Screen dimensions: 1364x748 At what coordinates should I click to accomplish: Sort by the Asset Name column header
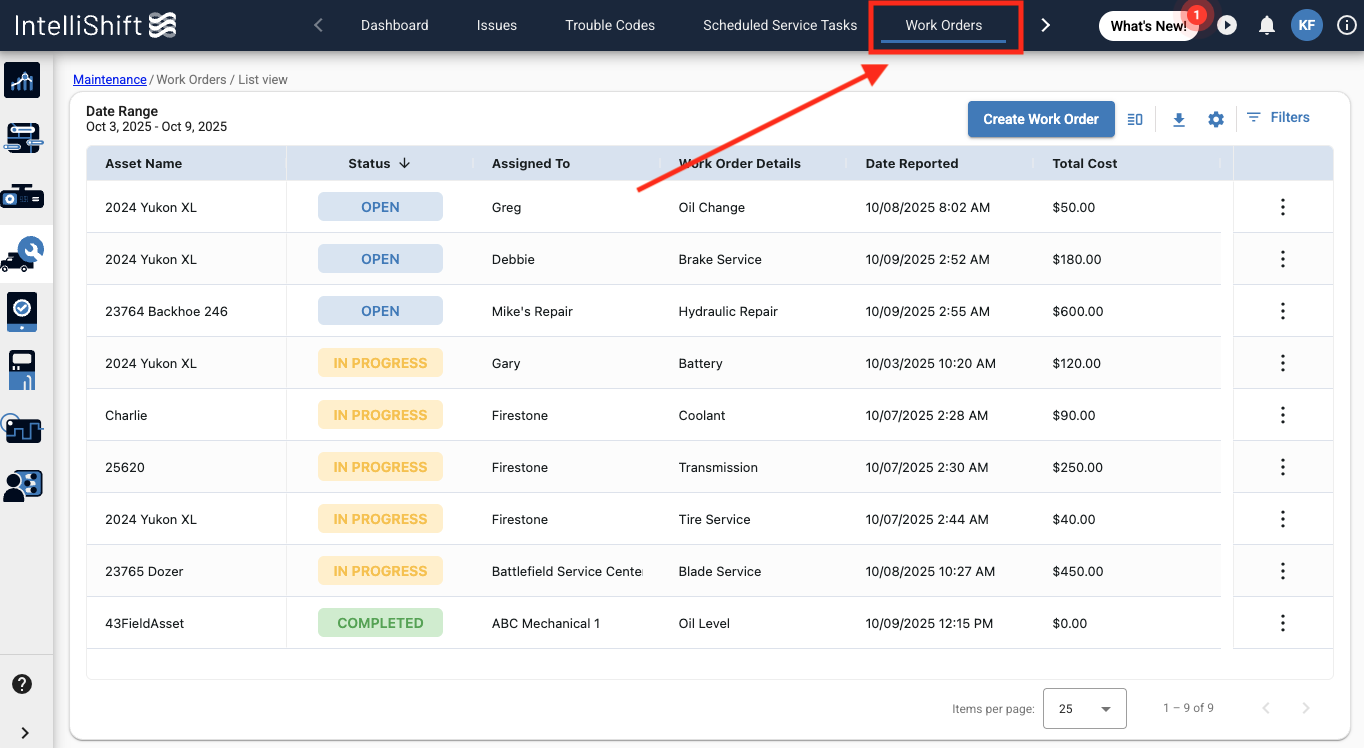pos(143,163)
